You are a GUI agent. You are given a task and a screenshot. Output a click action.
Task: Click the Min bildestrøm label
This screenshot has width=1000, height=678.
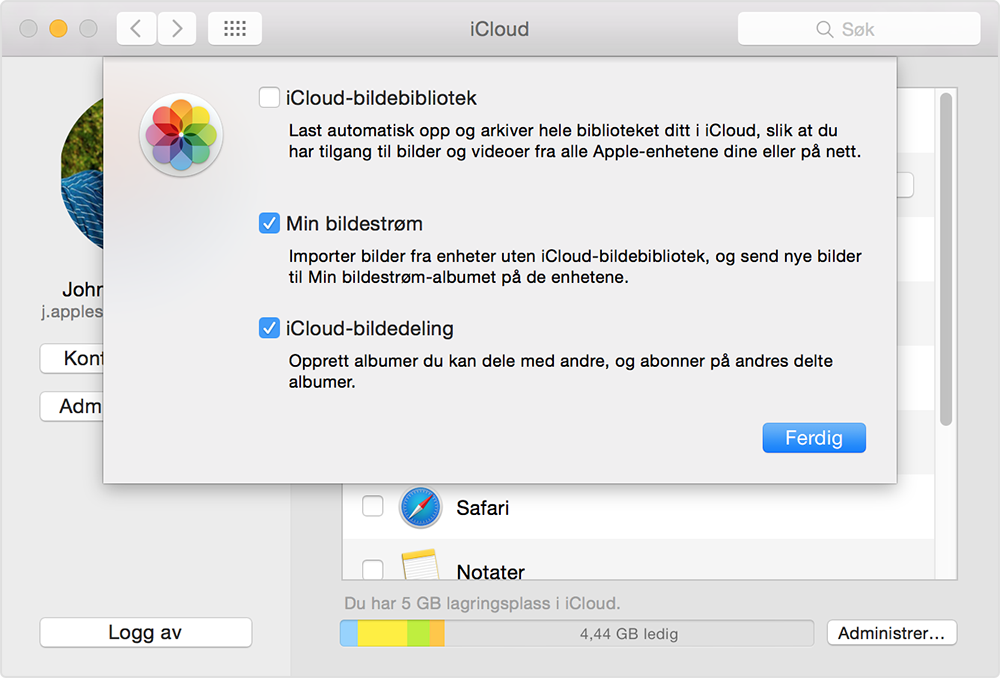[355, 223]
